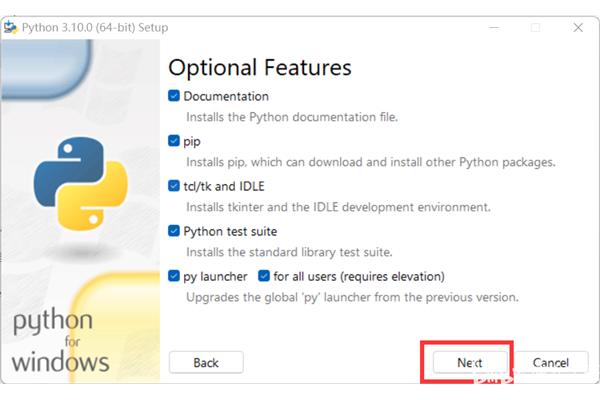This screenshot has width=600, height=400.
Task: Click the 'Python 3.10.0 (64-bit) Setup' title
Action: (x=95, y=28)
